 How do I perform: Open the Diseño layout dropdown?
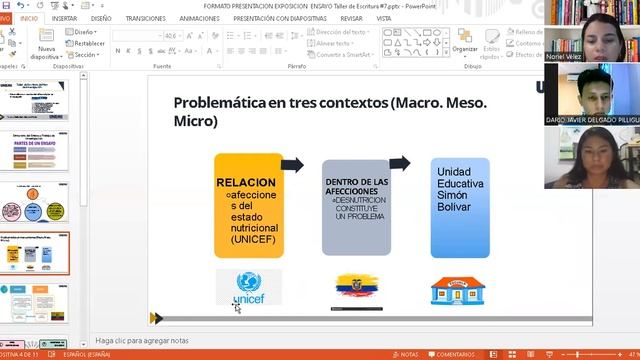tap(81, 32)
